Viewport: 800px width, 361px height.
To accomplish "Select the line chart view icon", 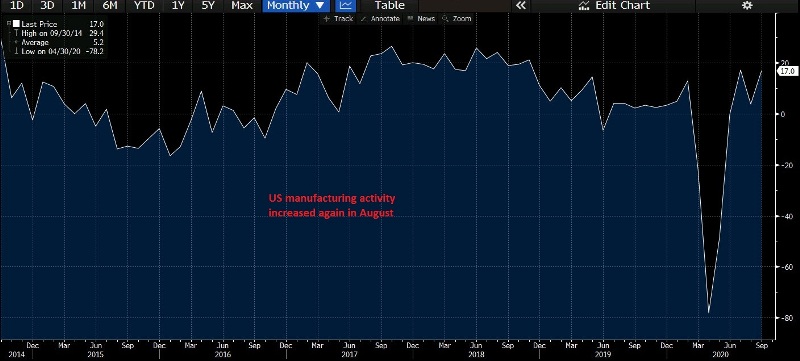I will [x=346, y=6].
